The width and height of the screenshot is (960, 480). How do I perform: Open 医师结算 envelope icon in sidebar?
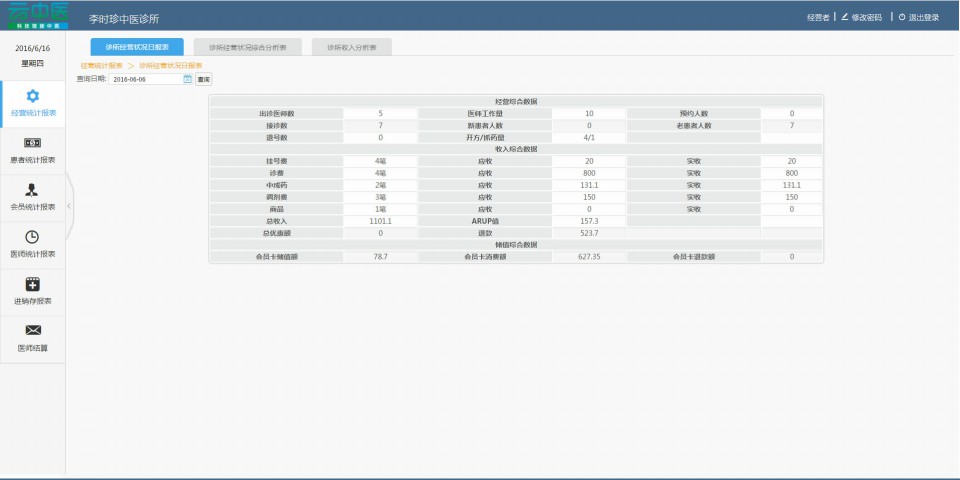pyautogui.click(x=32, y=330)
